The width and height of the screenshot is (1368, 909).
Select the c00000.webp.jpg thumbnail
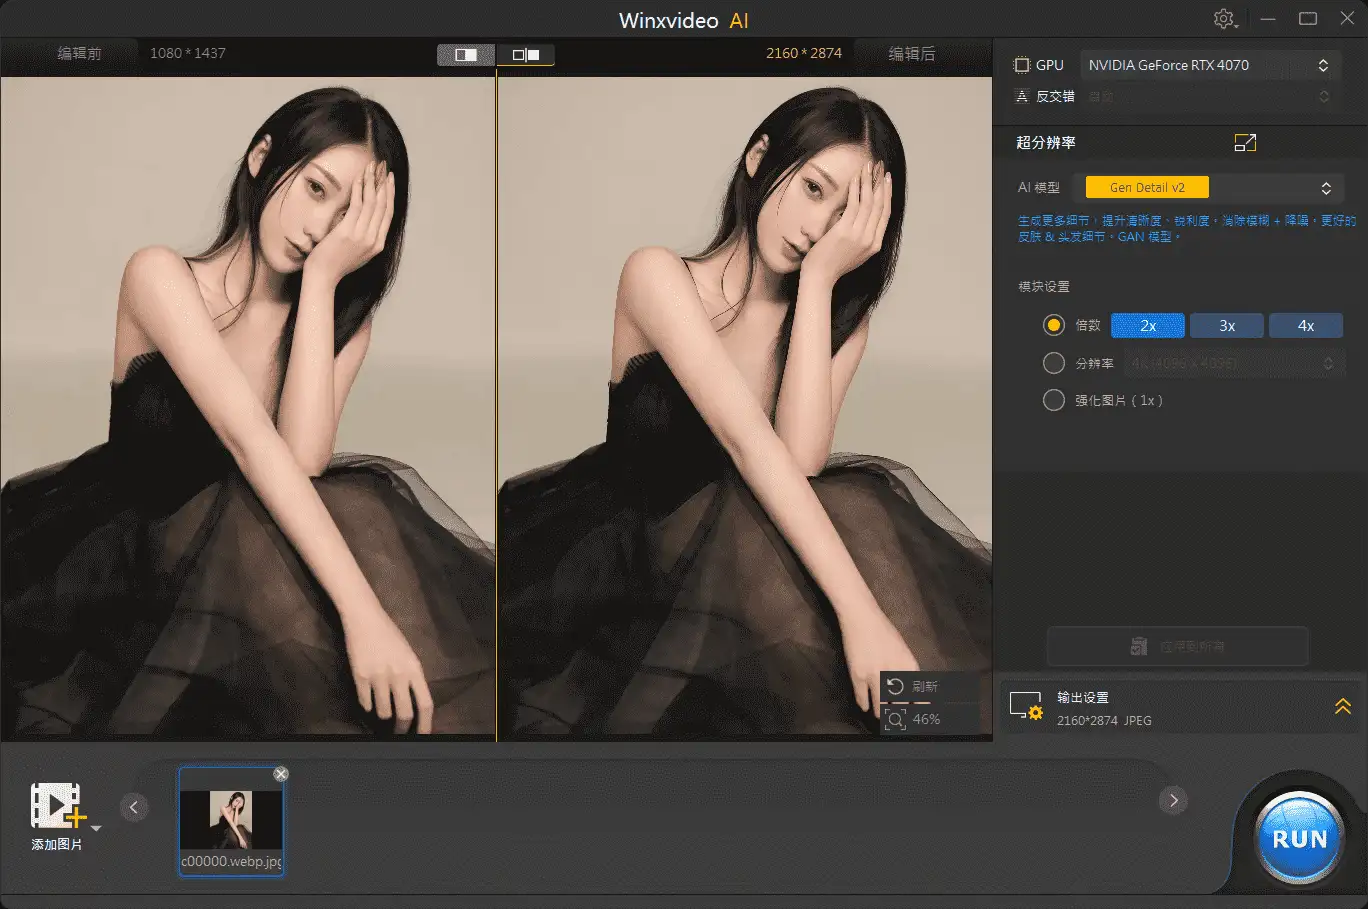click(231, 820)
